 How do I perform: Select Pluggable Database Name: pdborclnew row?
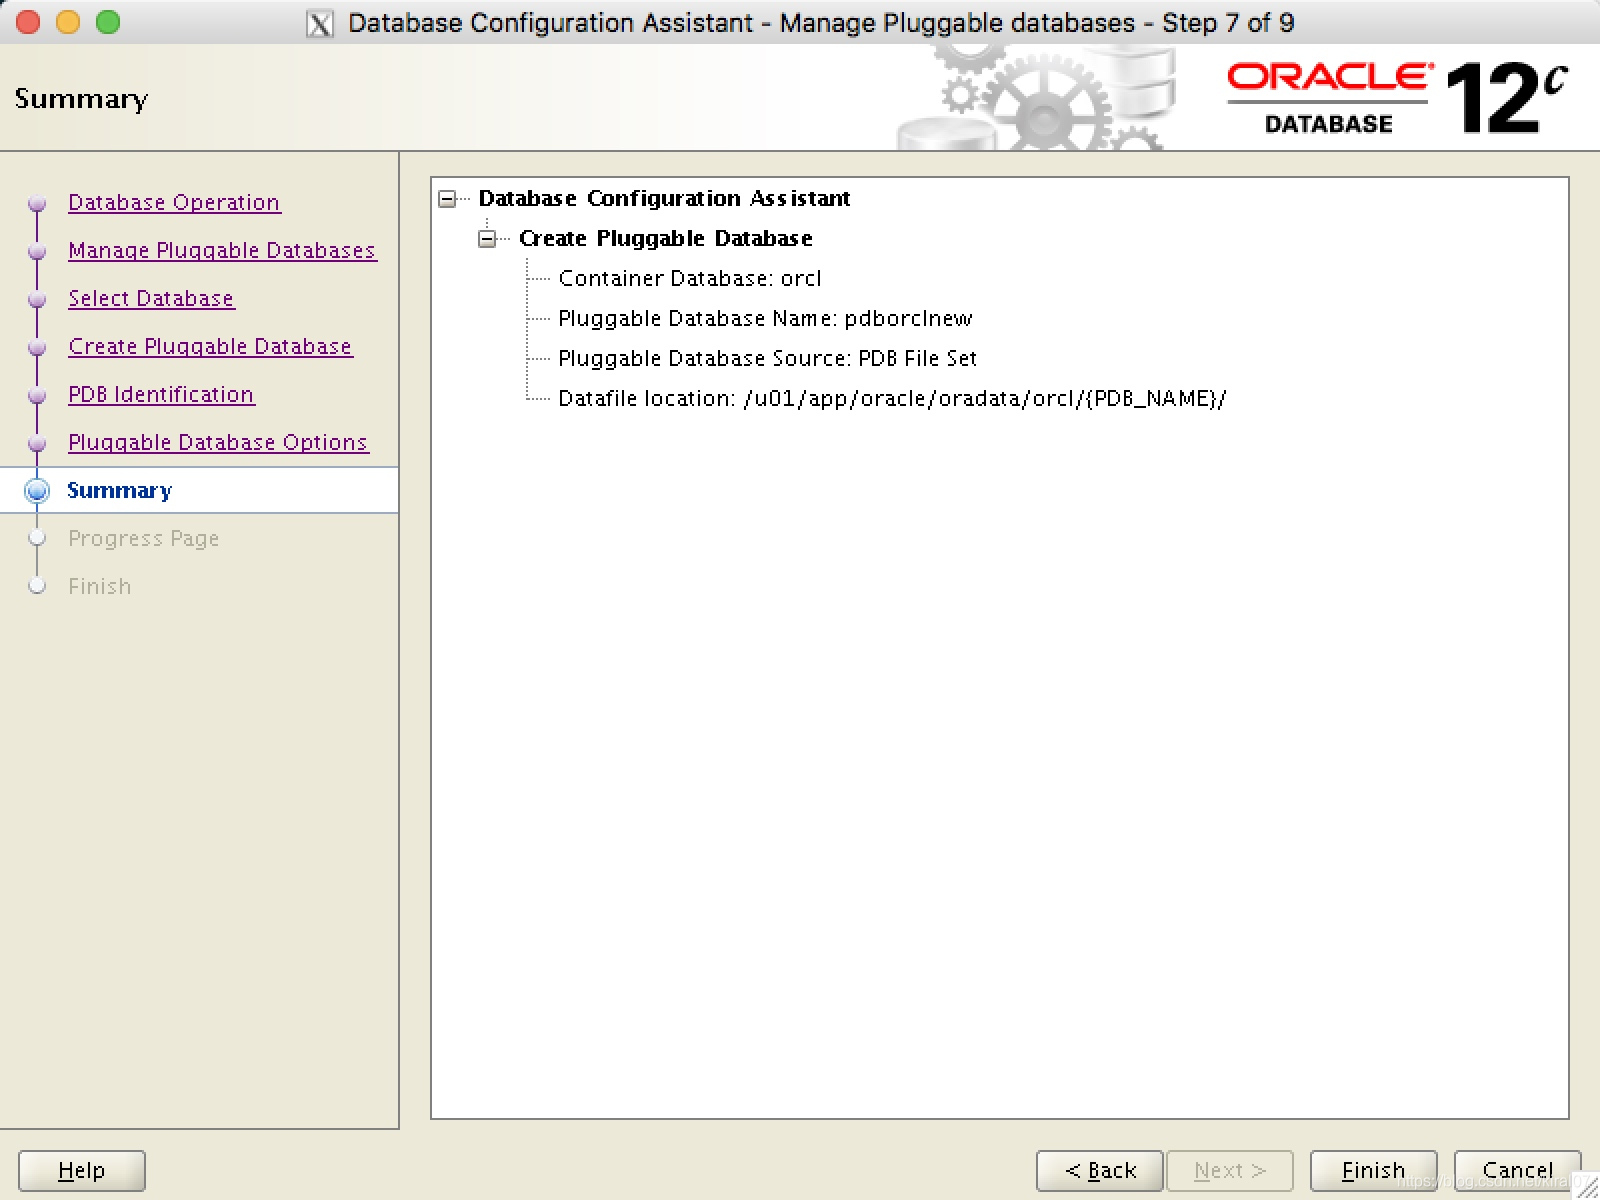coord(765,318)
